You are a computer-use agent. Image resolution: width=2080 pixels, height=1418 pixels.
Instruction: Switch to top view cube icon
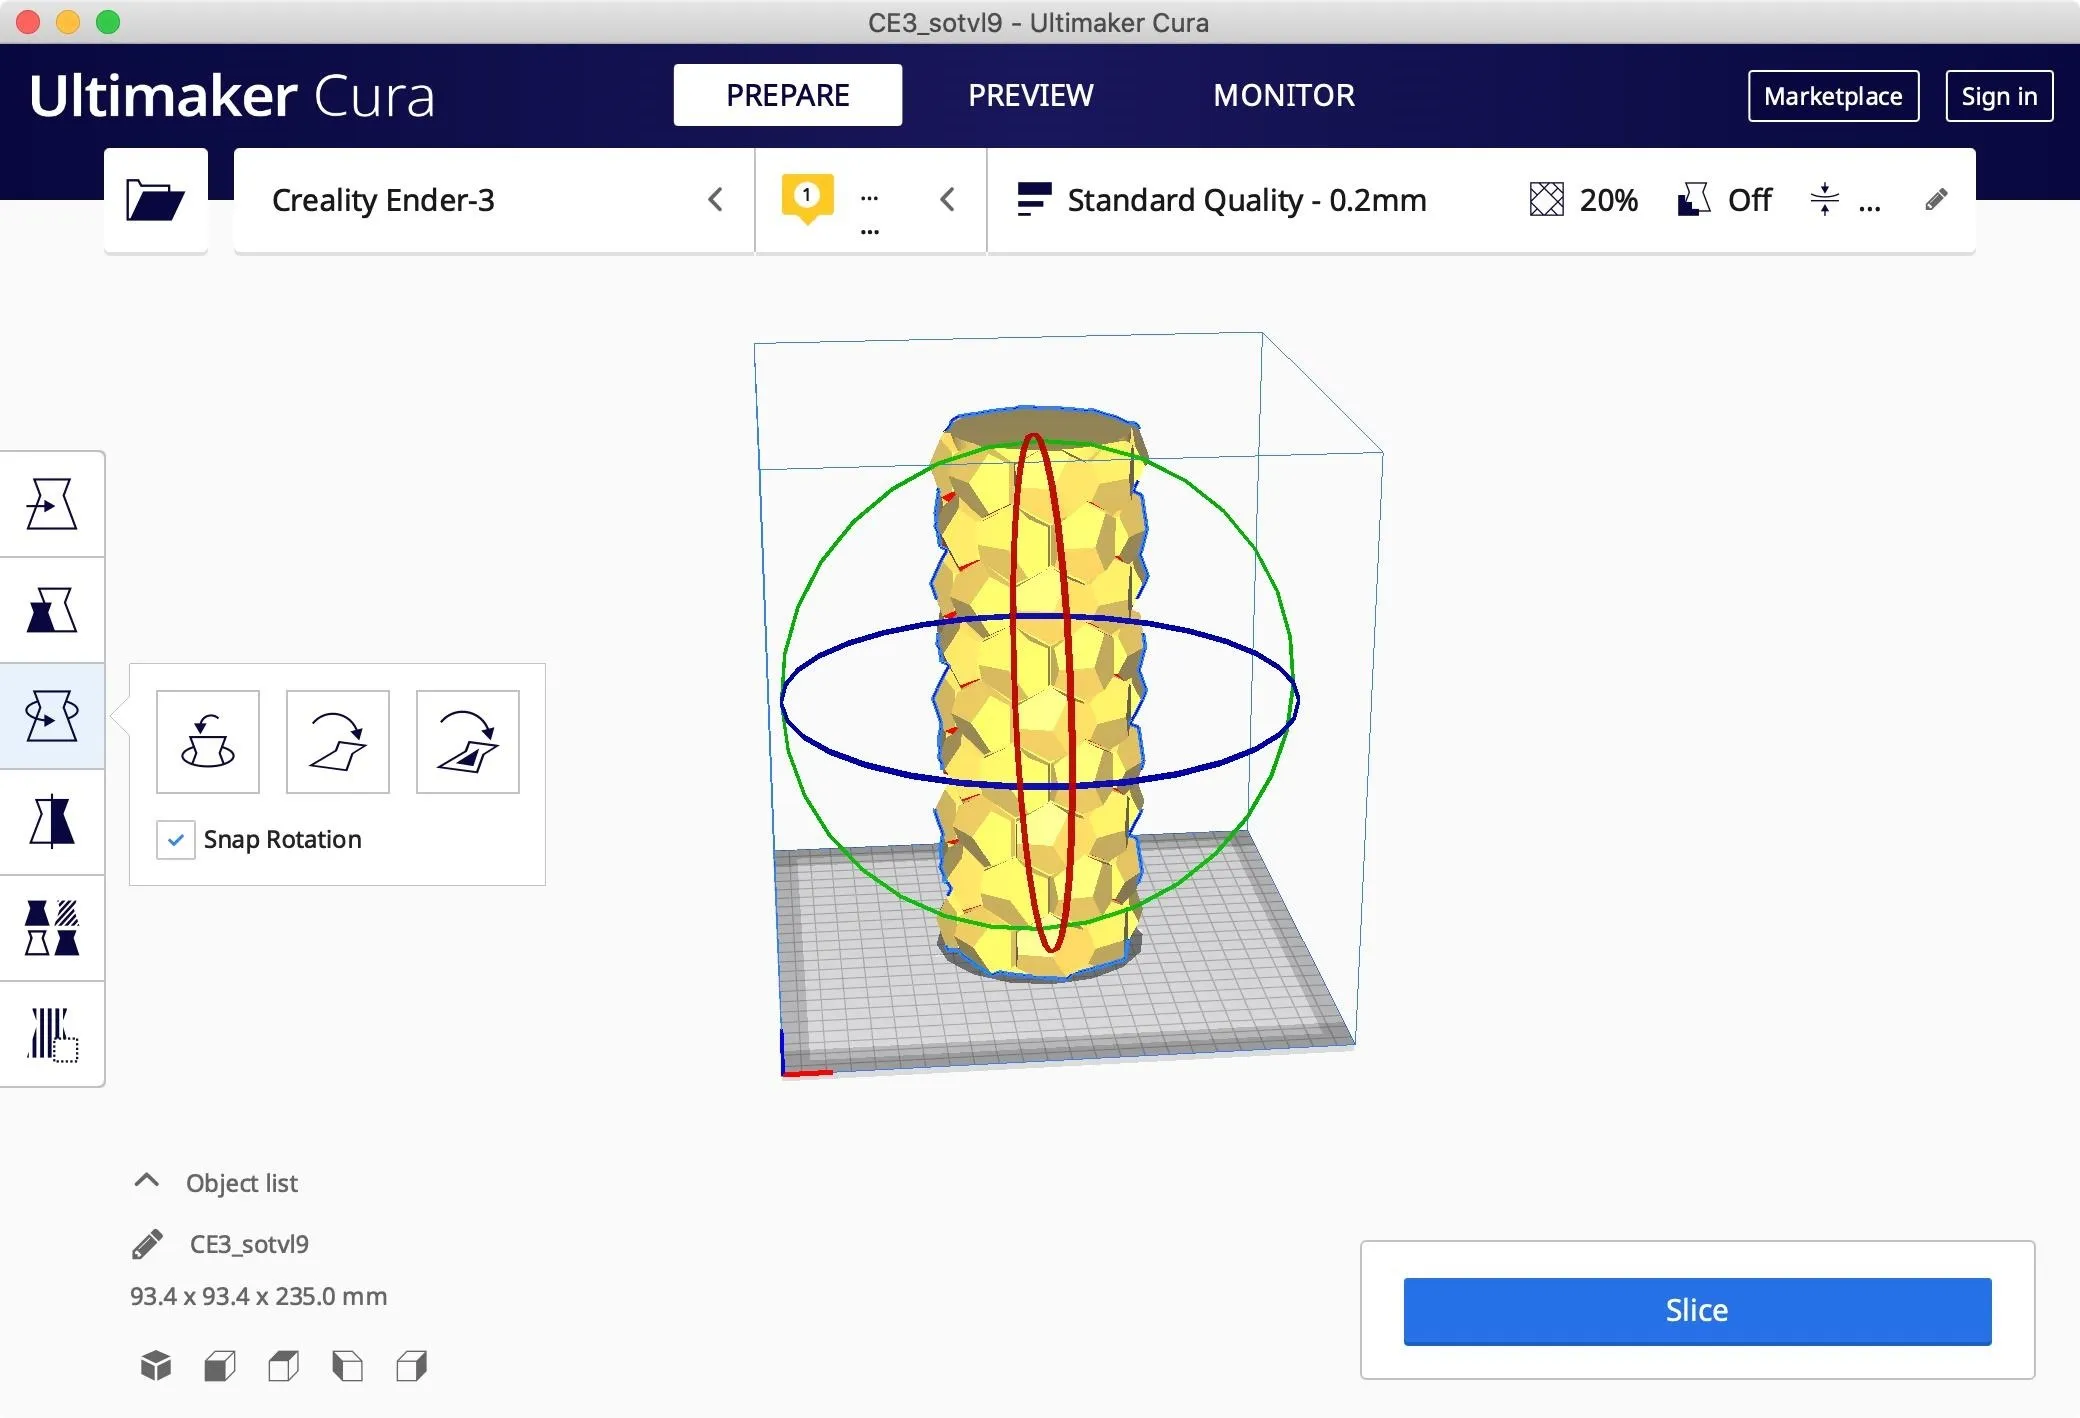[x=284, y=1366]
